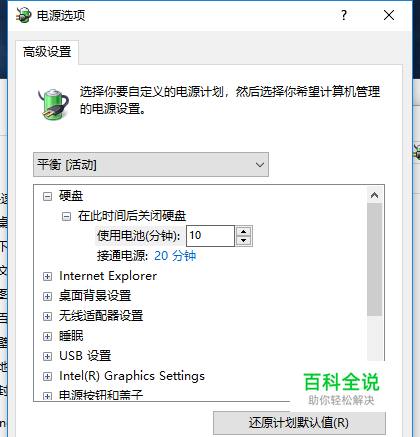This screenshot has height=437, width=420.
Task: Click the help question mark icon
Action: click(x=344, y=15)
